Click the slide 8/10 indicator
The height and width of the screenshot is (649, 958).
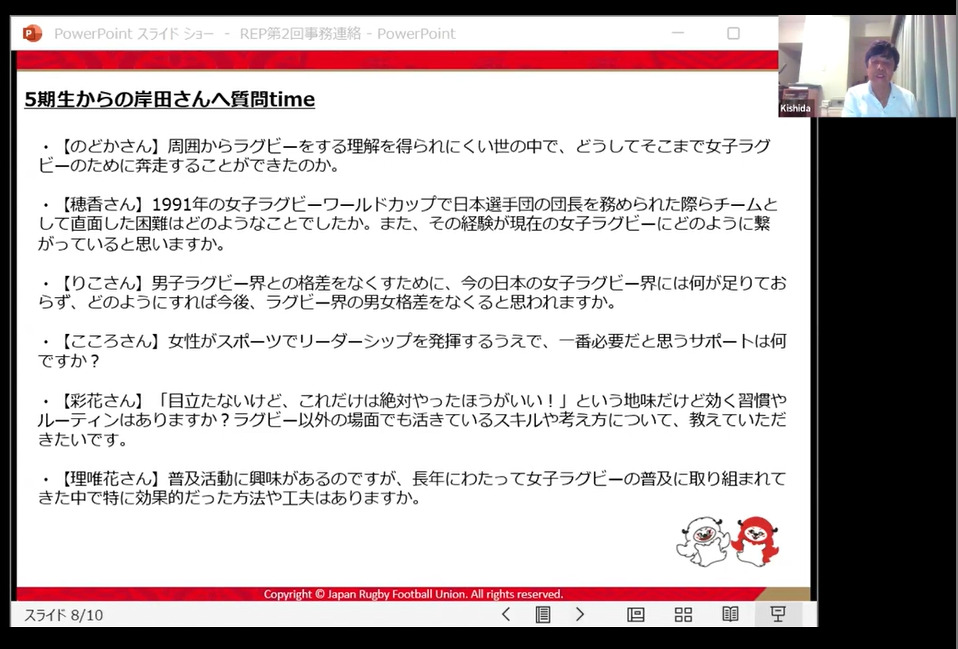(63, 615)
